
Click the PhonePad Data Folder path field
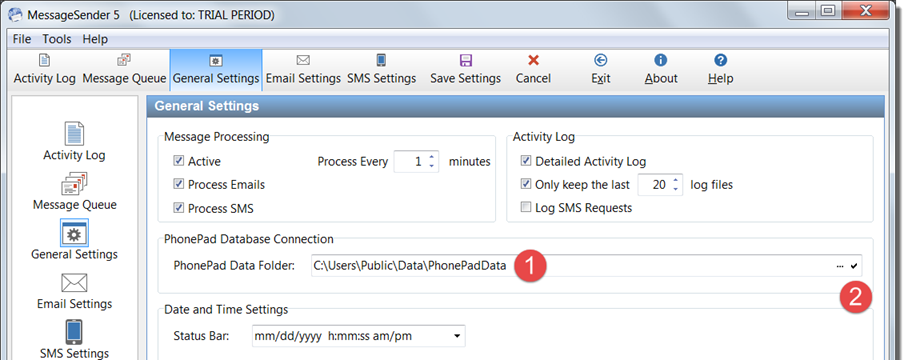click(x=587, y=266)
